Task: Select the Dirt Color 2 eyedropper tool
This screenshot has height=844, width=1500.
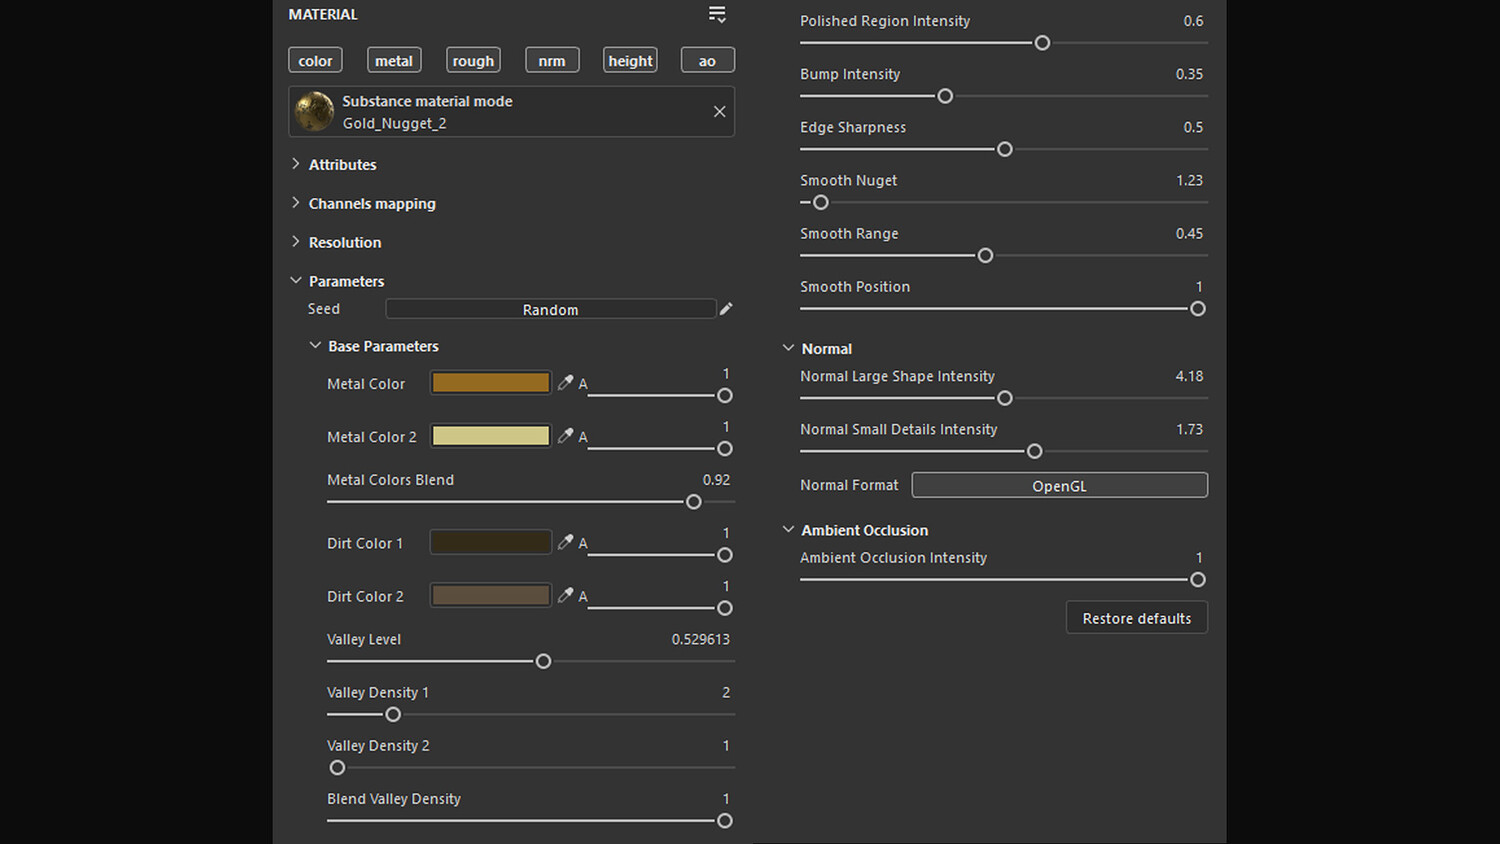Action: (565, 594)
